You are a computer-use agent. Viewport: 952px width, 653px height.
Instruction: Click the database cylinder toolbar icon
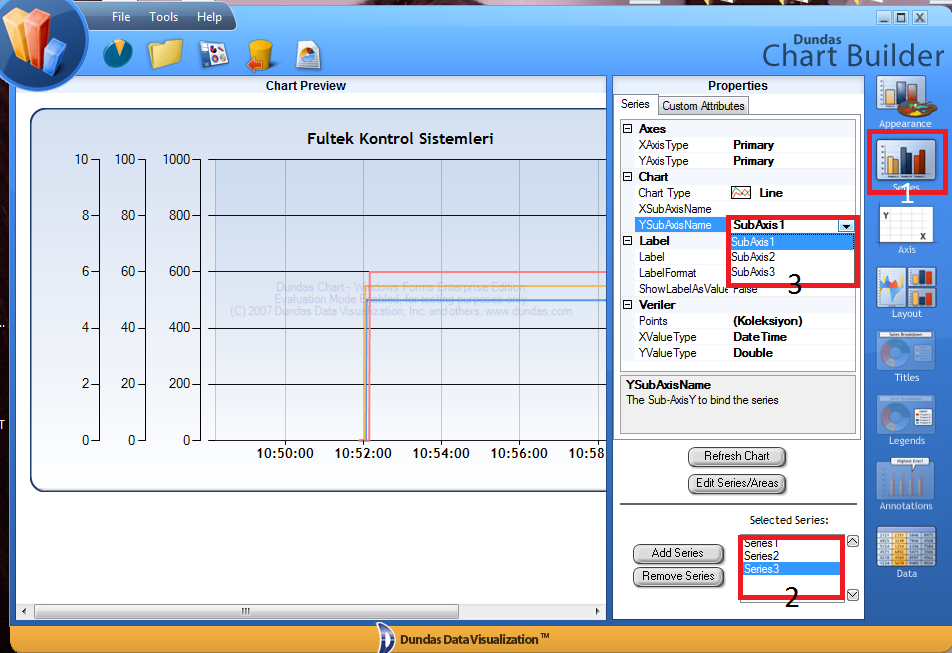coord(260,54)
